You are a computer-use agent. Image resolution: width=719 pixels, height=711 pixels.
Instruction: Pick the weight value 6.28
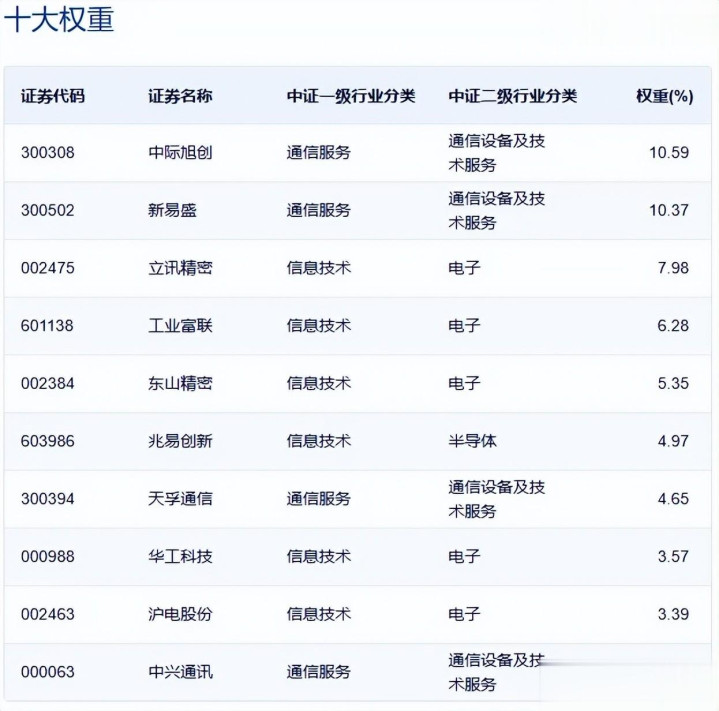(673, 325)
